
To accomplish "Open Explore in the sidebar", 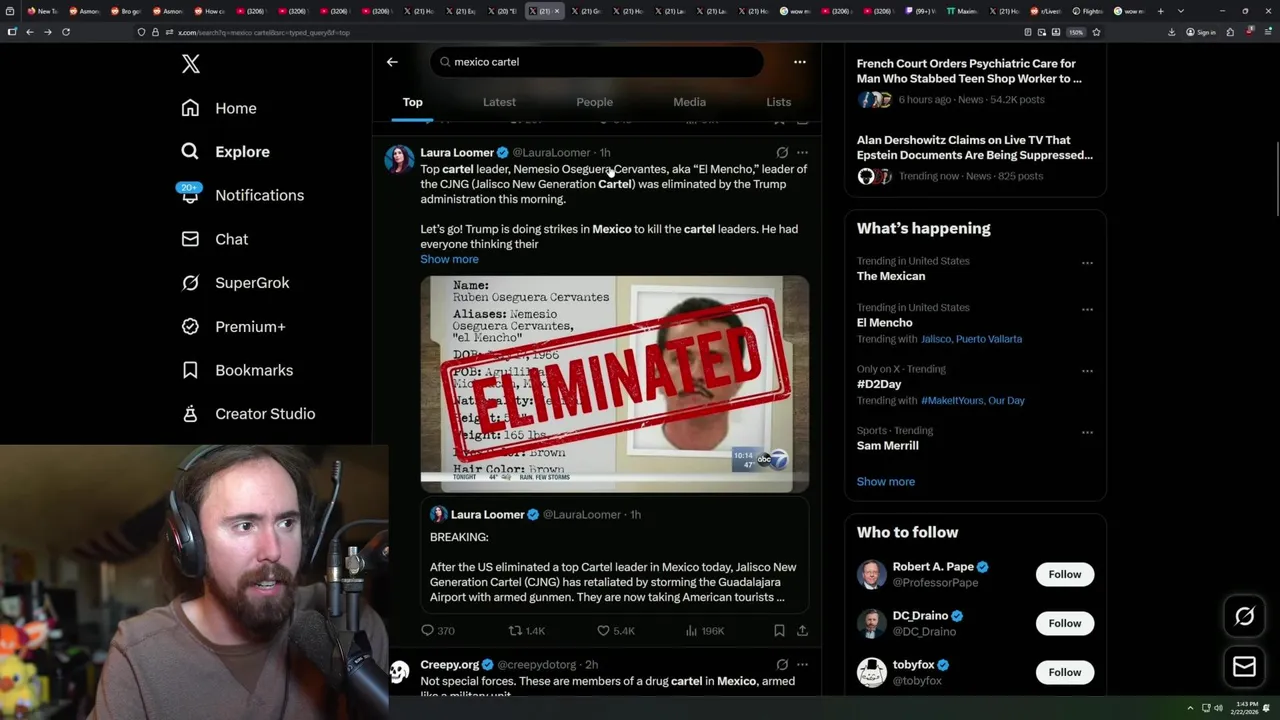I will pyautogui.click(x=225, y=152).
